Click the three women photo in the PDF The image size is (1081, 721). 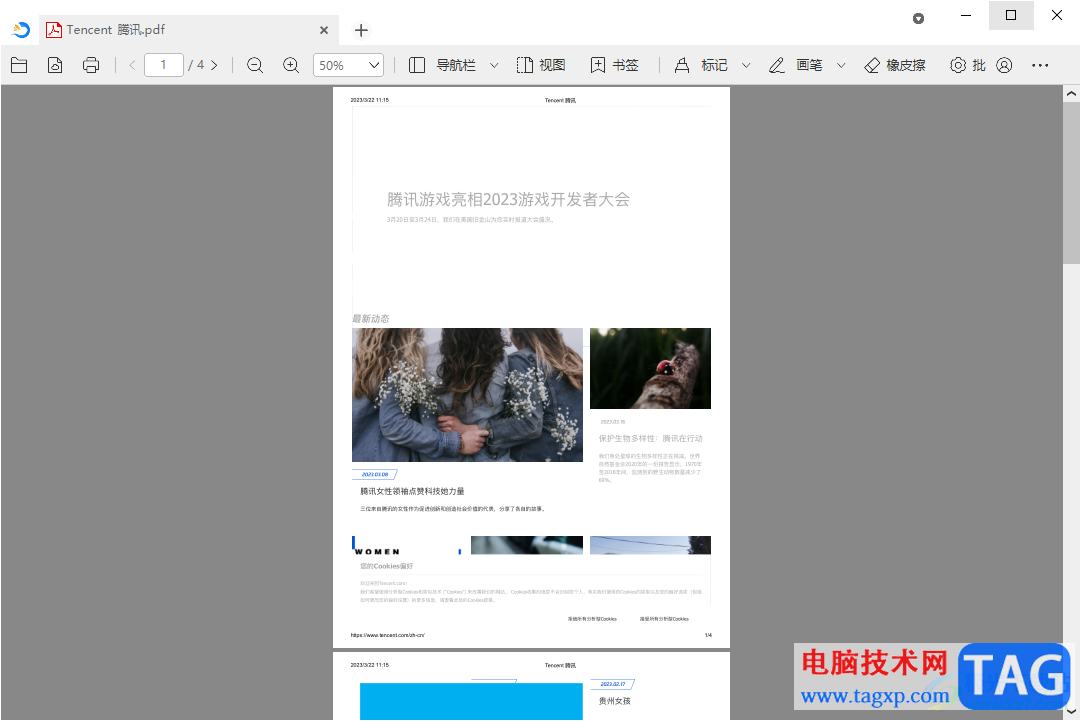(x=467, y=395)
